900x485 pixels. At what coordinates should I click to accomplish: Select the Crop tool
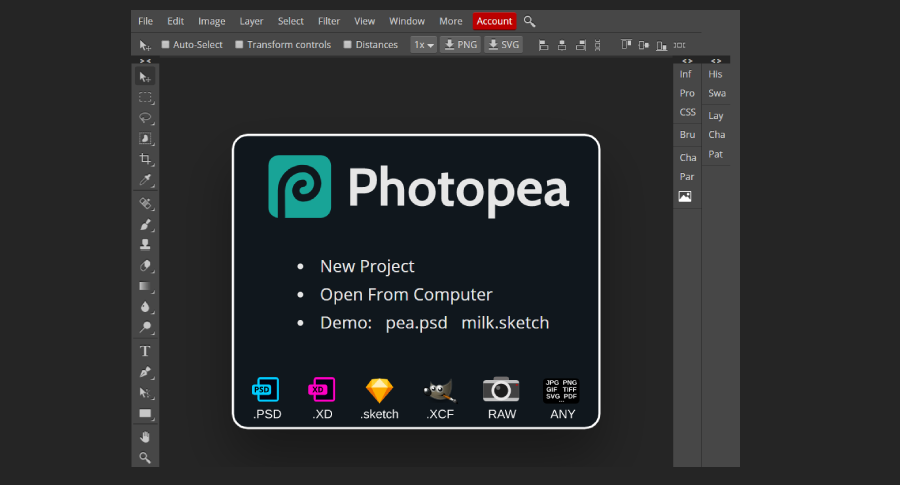[145, 159]
